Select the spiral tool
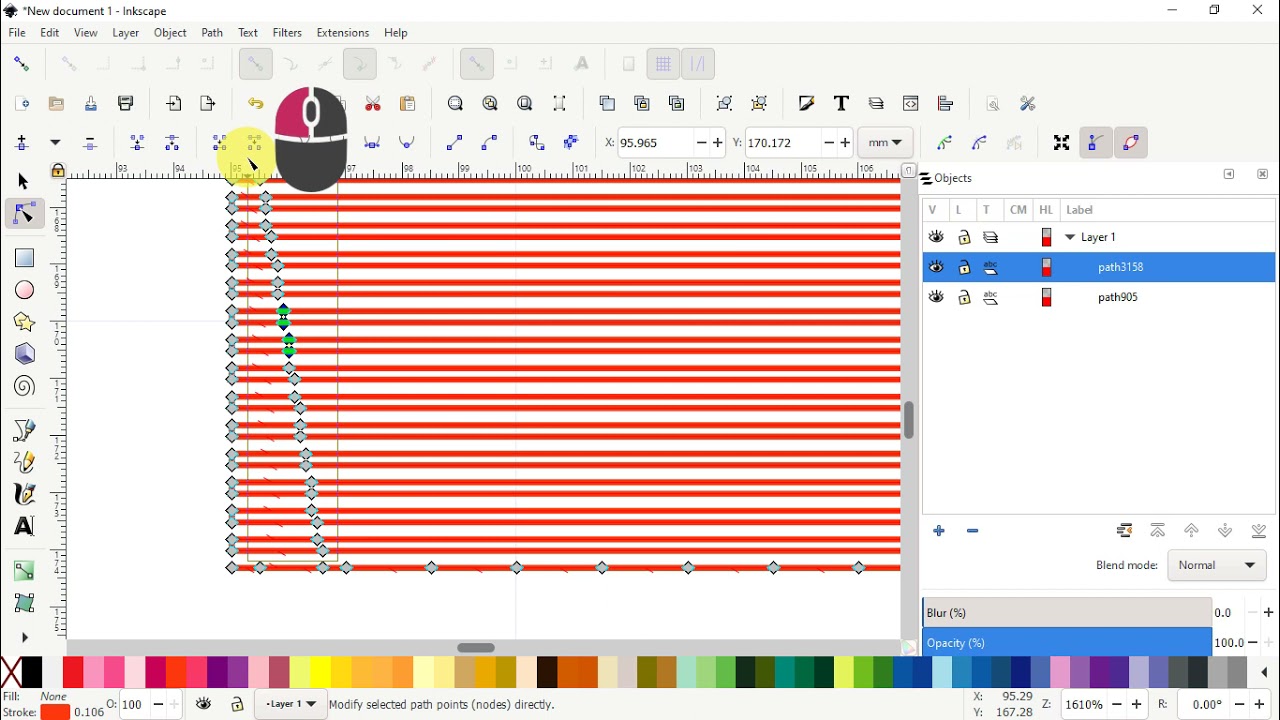This screenshot has height=720, width=1280. point(25,388)
